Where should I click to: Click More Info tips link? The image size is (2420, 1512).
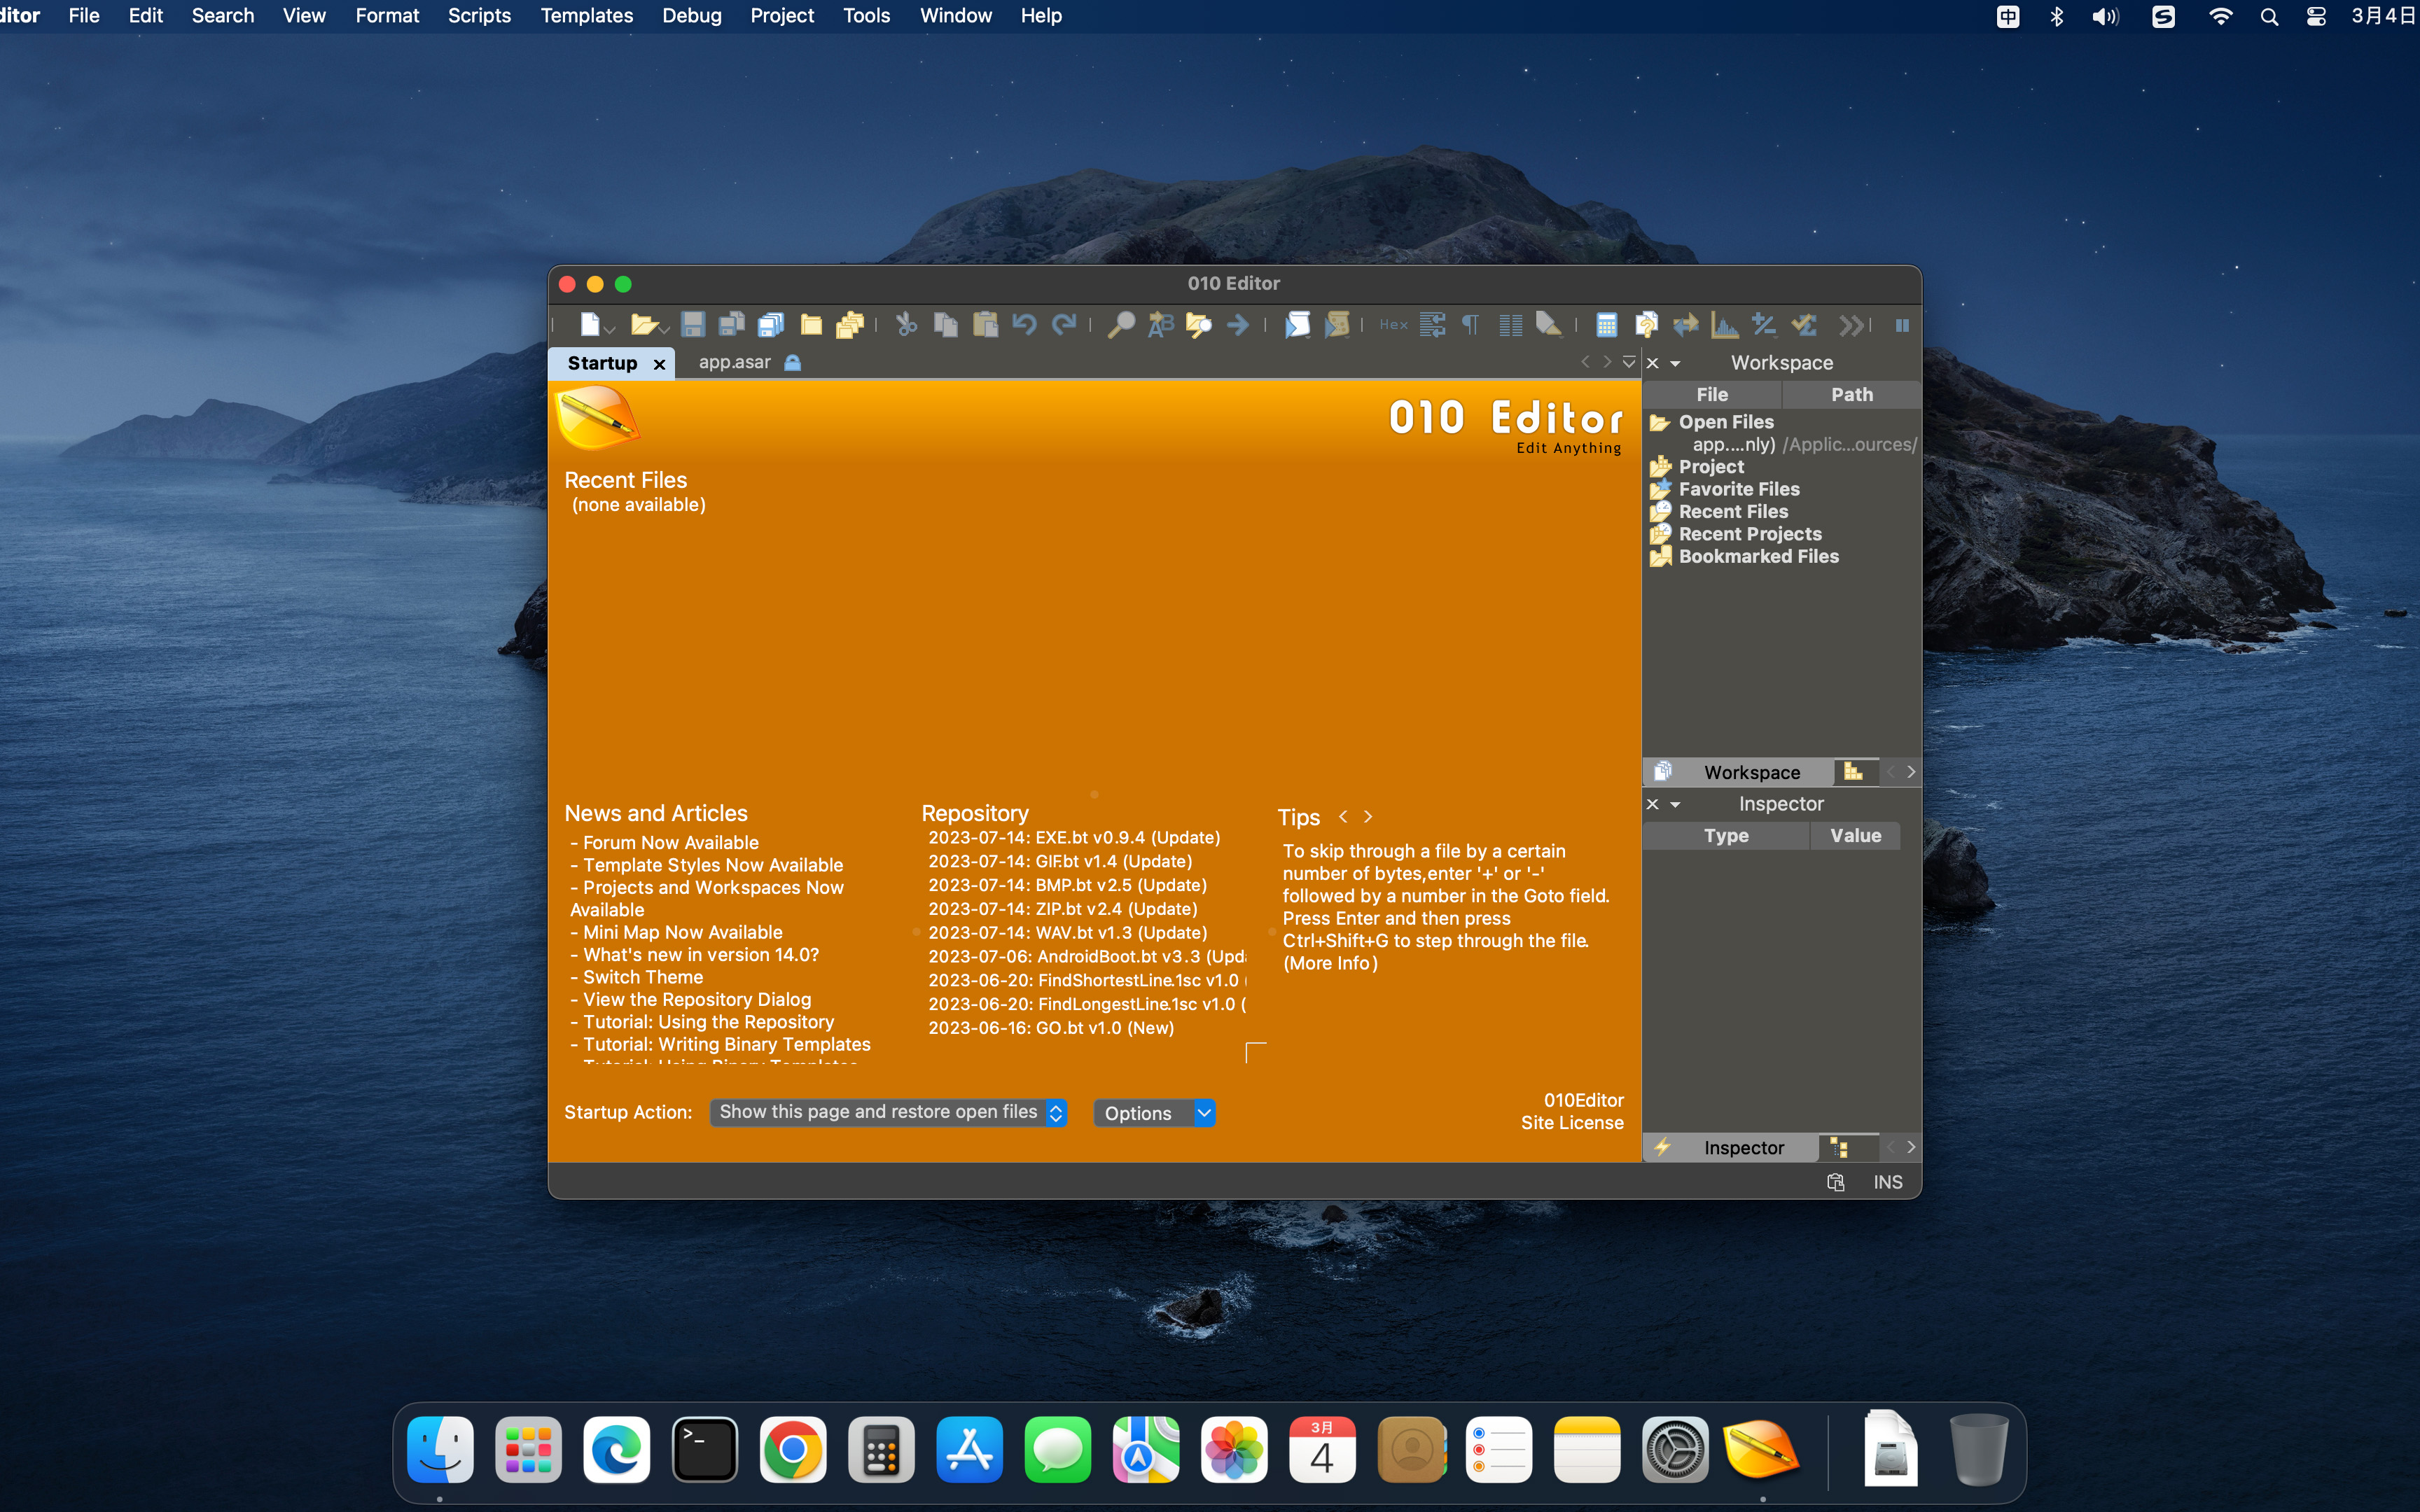[x=1329, y=962]
